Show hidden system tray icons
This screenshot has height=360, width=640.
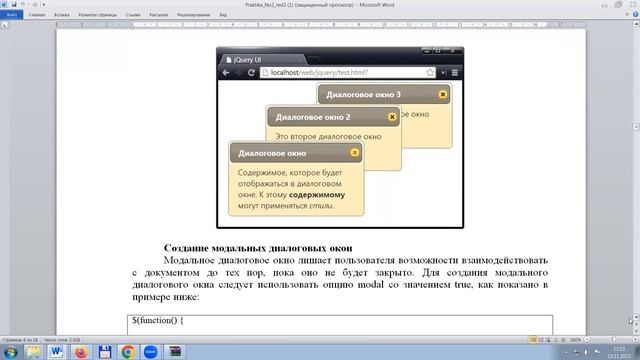point(566,352)
